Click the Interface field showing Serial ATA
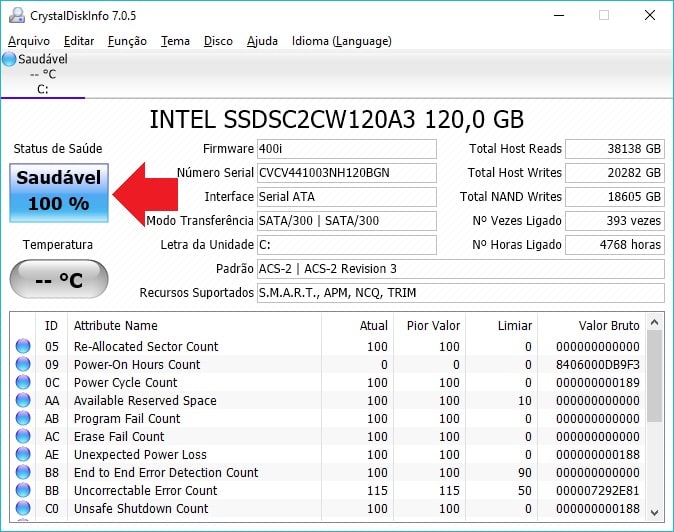674x532 pixels. [347, 197]
